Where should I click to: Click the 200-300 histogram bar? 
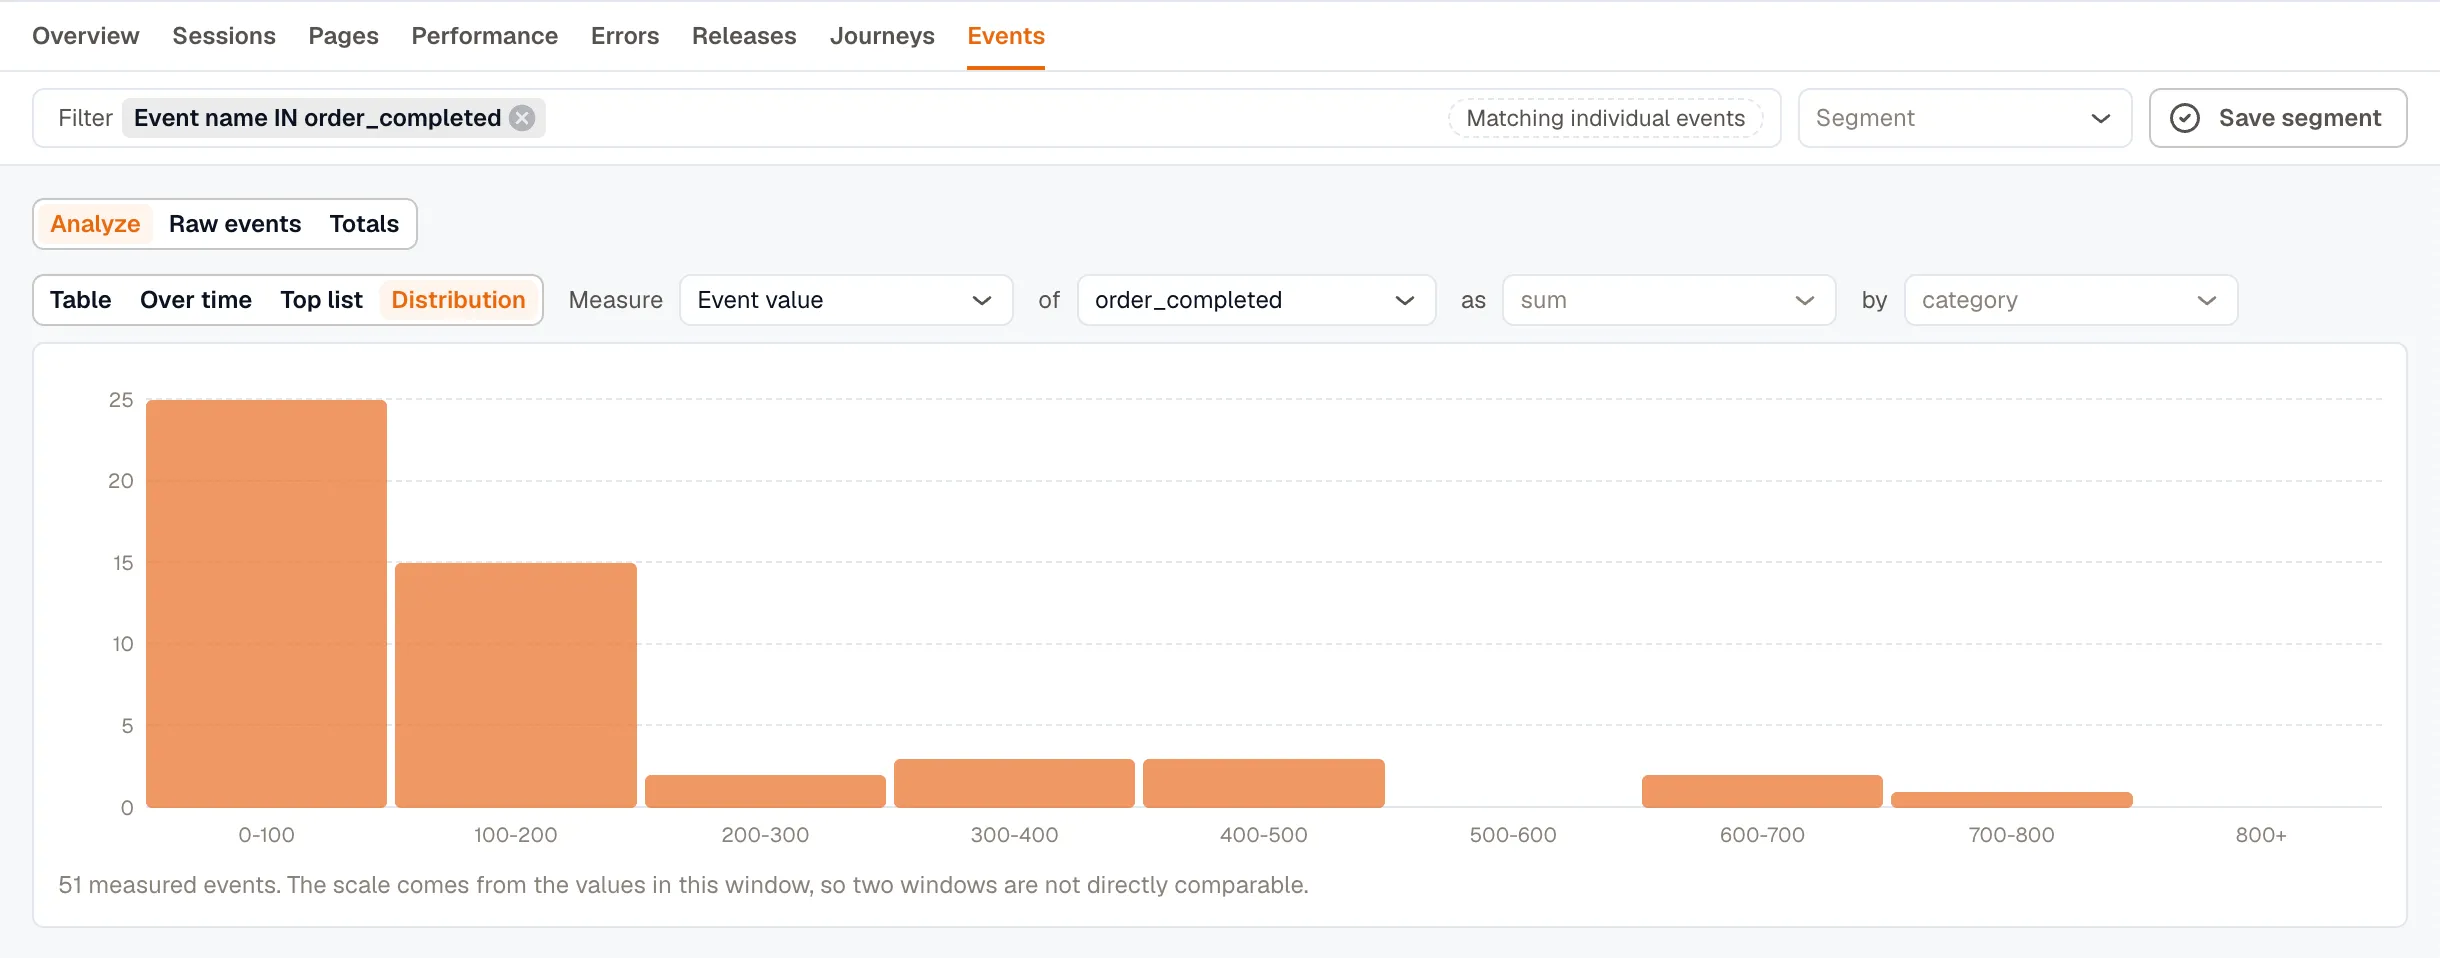tap(765, 791)
